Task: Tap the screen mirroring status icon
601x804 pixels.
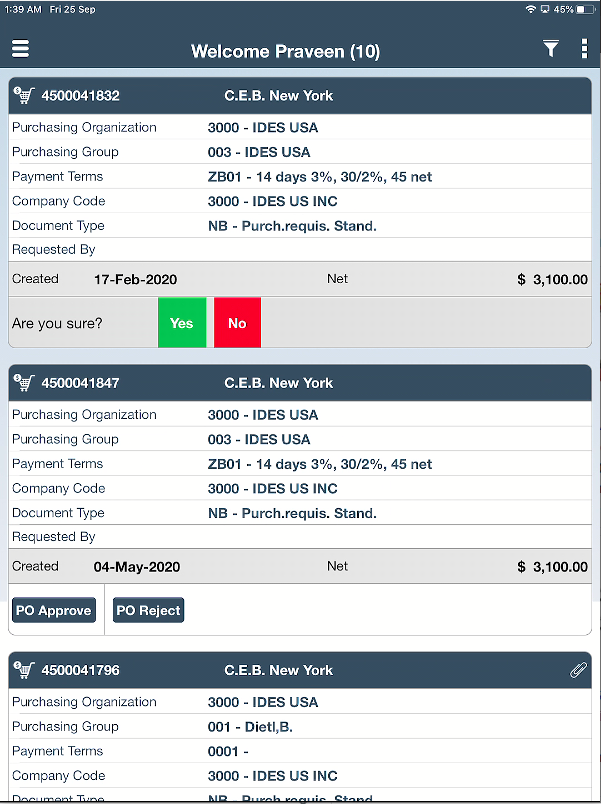Action: point(545,9)
